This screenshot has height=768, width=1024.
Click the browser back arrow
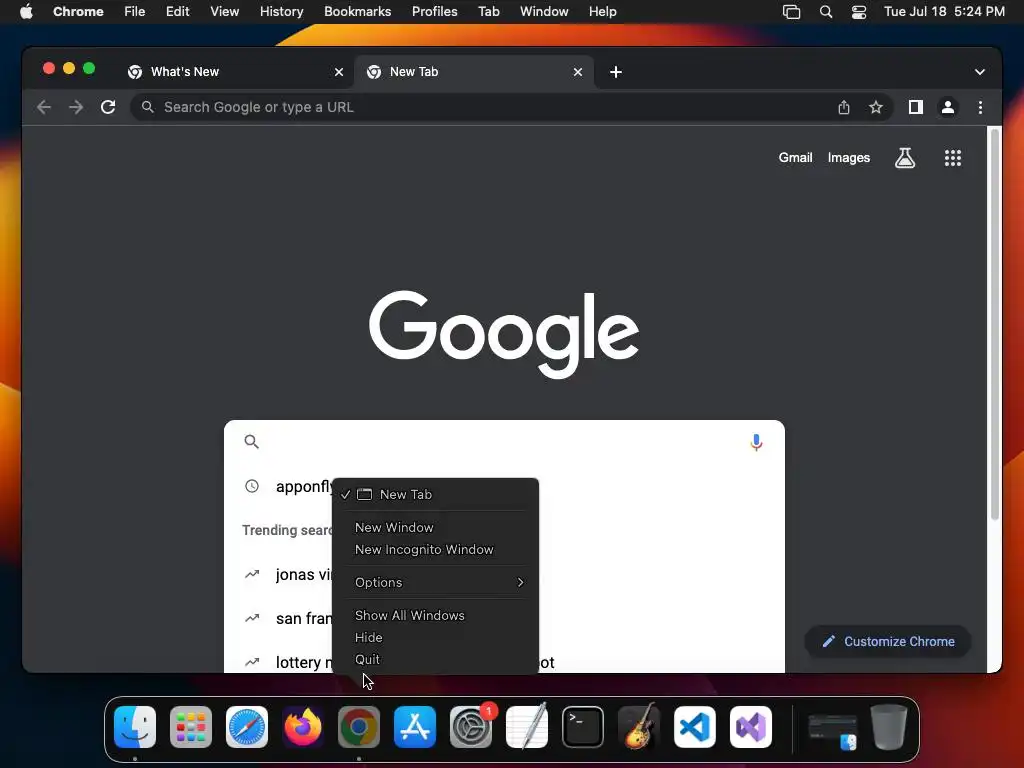44,107
